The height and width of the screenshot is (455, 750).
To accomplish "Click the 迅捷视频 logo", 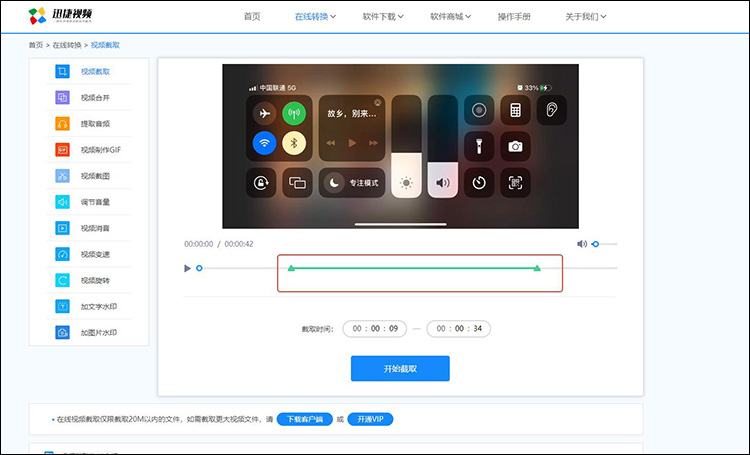I will 60,16.
